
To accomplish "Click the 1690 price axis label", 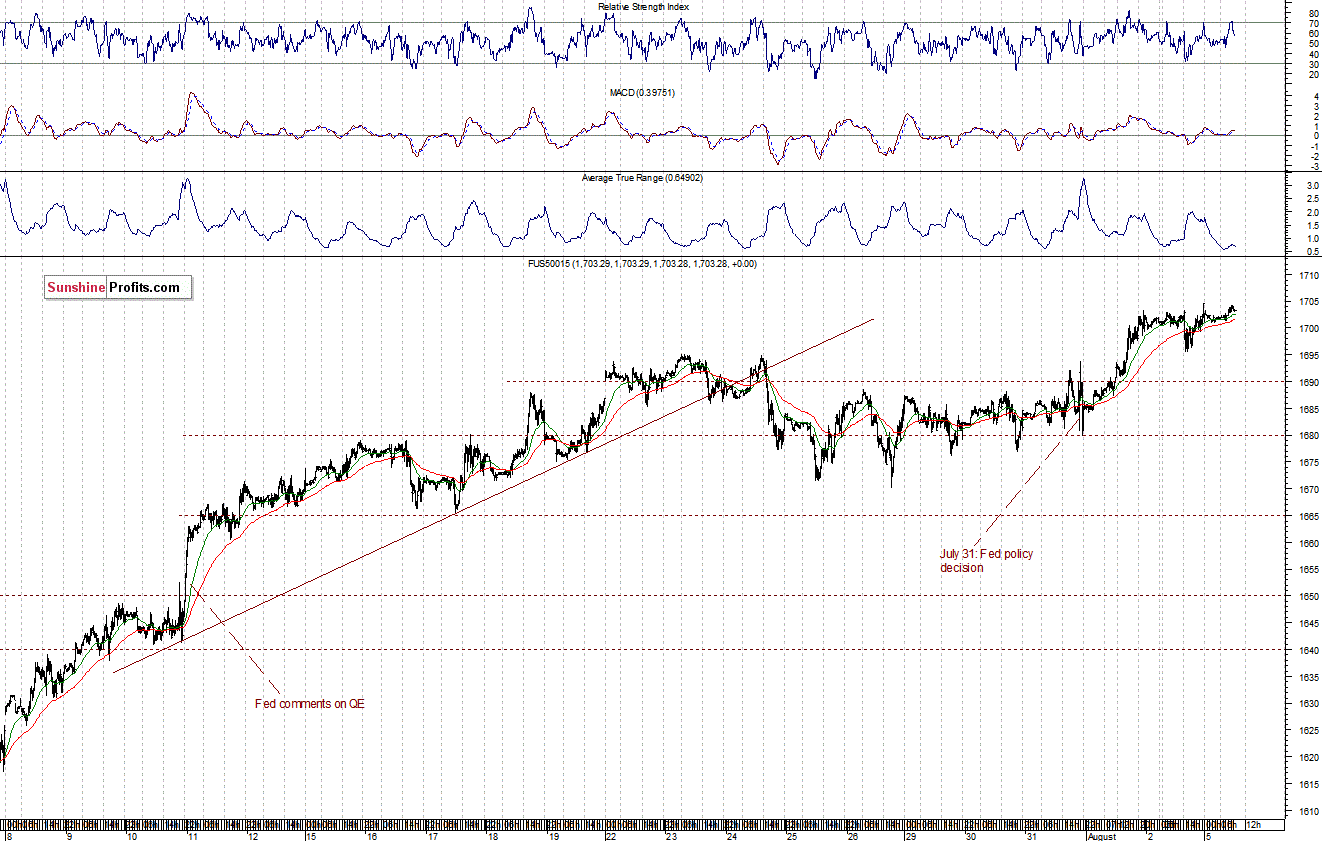I will tap(1308, 383).
